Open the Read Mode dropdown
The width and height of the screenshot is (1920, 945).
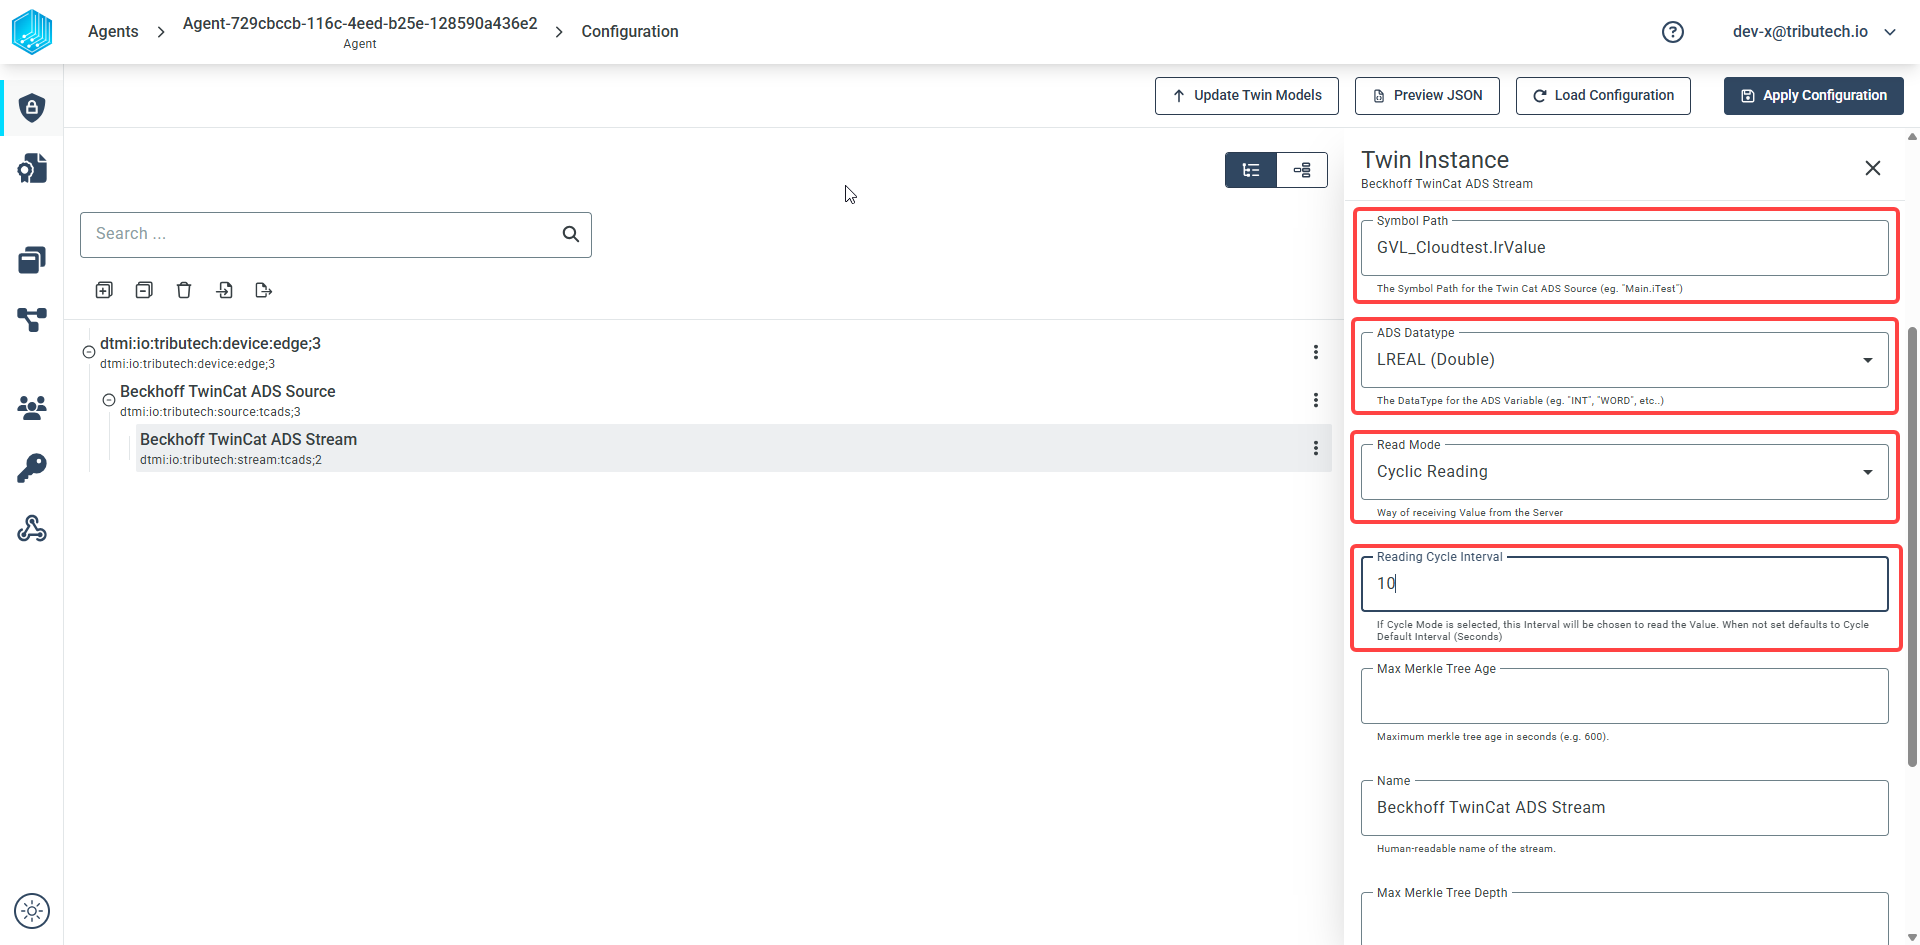(1624, 472)
